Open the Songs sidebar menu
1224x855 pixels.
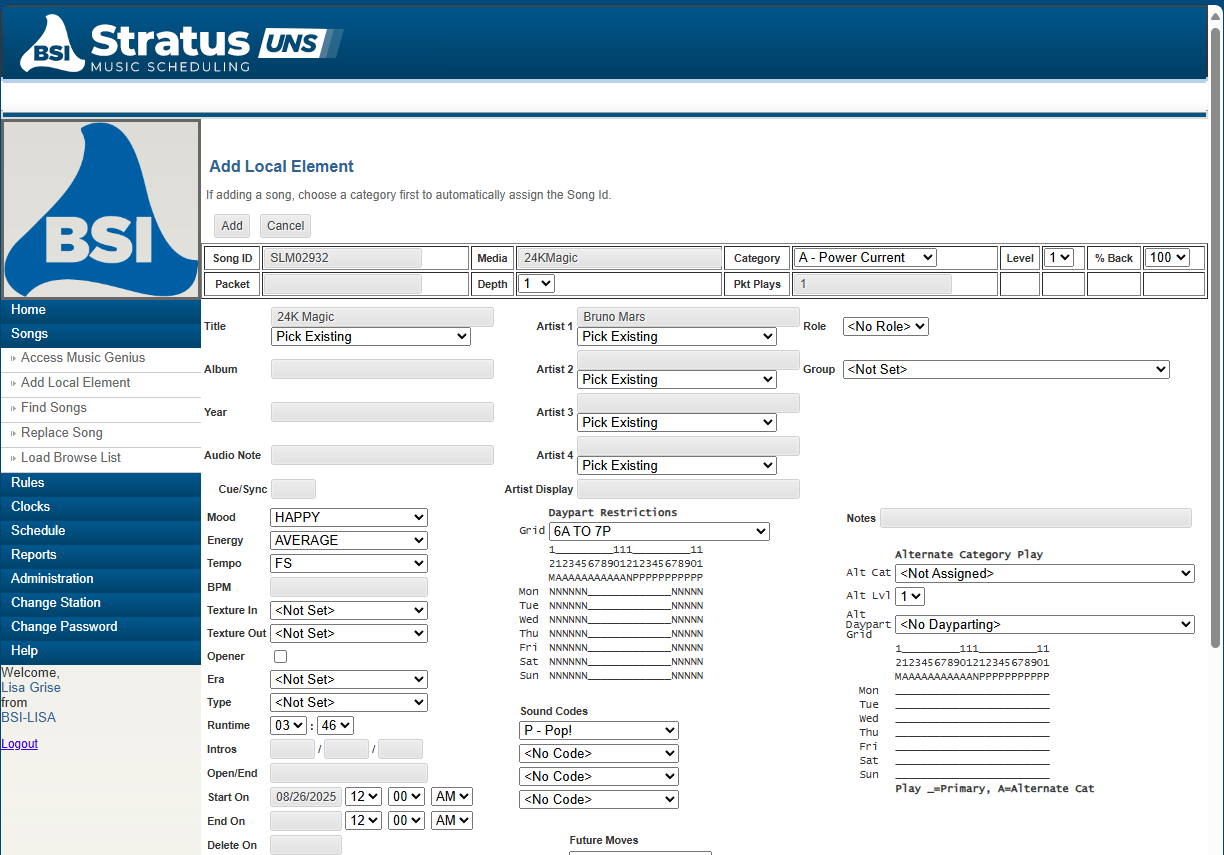[101, 334]
